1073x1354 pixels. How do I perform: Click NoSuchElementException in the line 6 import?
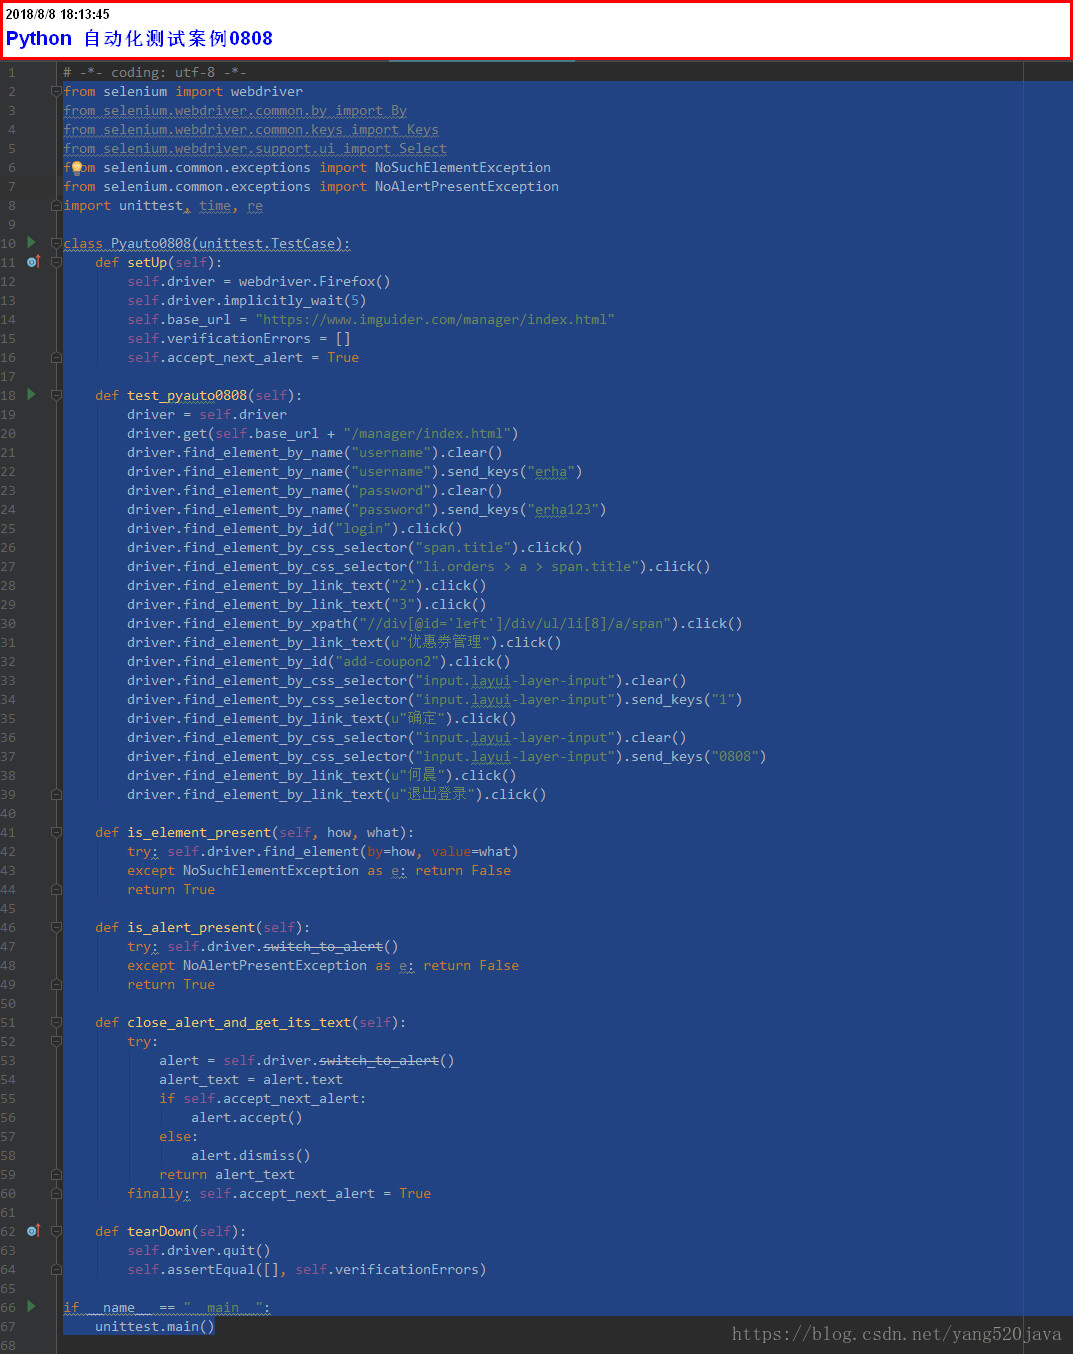[x=463, y=167]
